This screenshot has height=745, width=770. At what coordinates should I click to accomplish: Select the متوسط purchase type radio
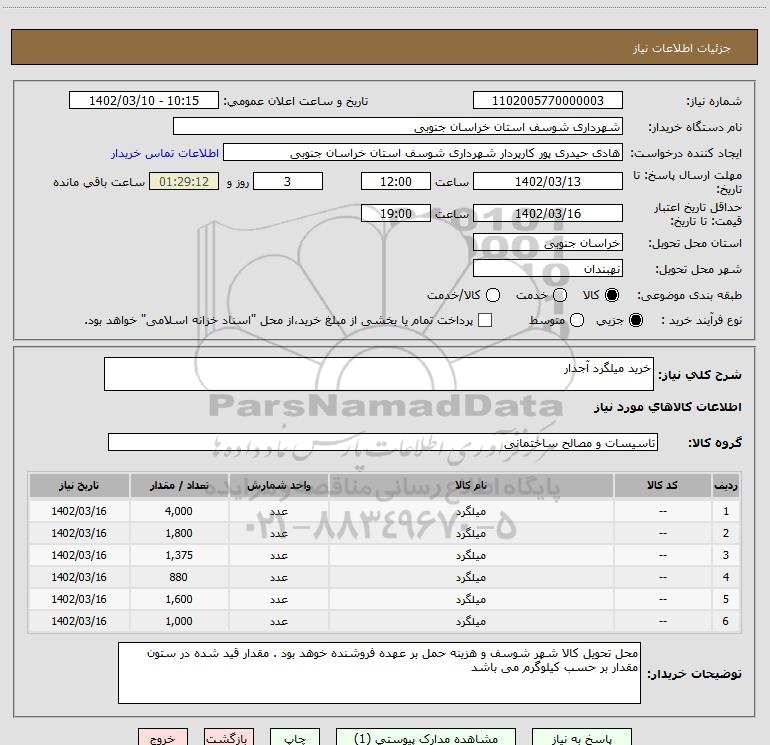[x=577, y=320]
